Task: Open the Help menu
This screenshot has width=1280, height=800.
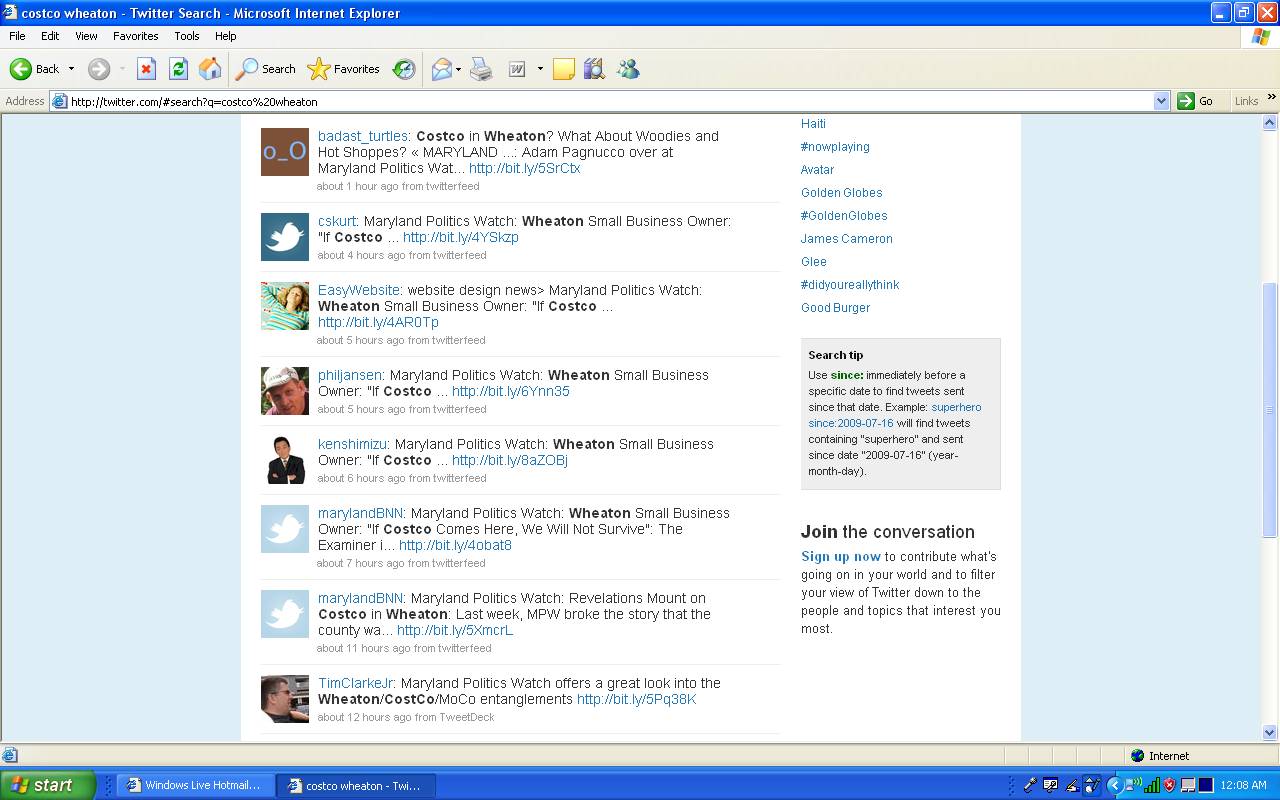Action: click(x=226, y=36)
